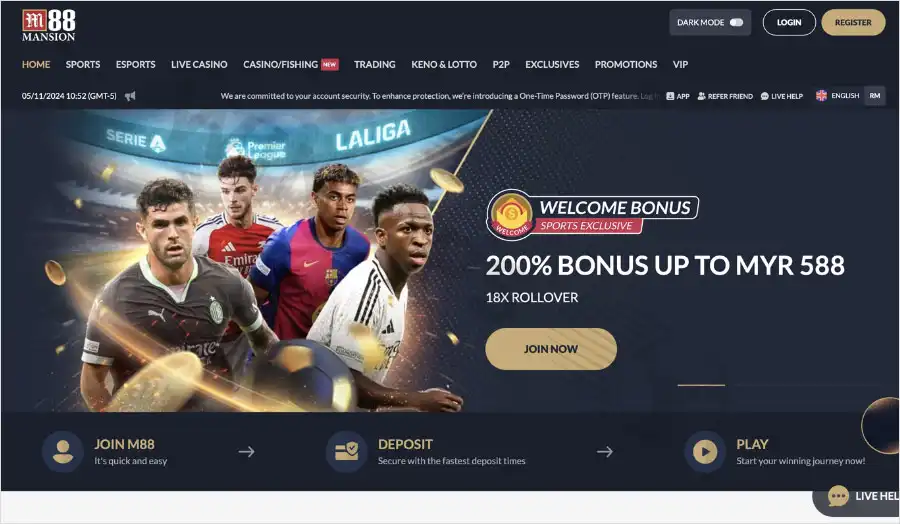This screenshot has width=900, height=524.
Task: Open the English language selector
Action: coord(837,96)
